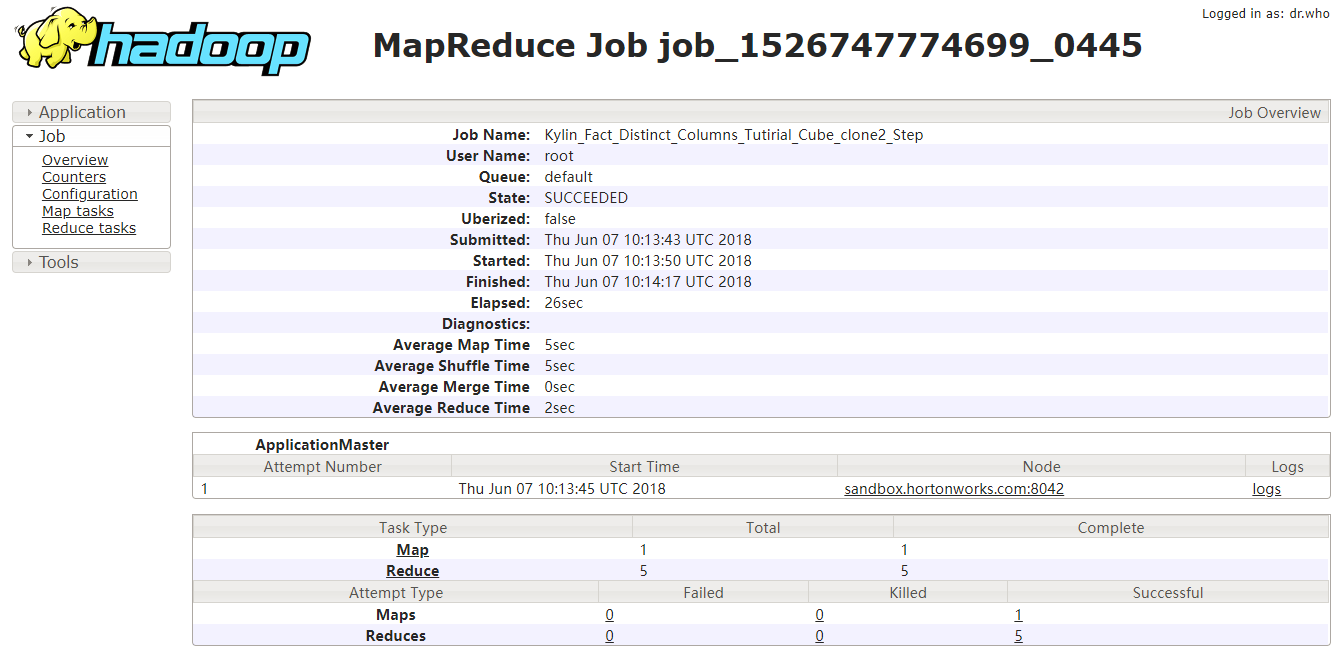The height and width of the screenshot is (654, 1341).
Task: Collapse the Job sidebar section
Action: pos(52,136)
